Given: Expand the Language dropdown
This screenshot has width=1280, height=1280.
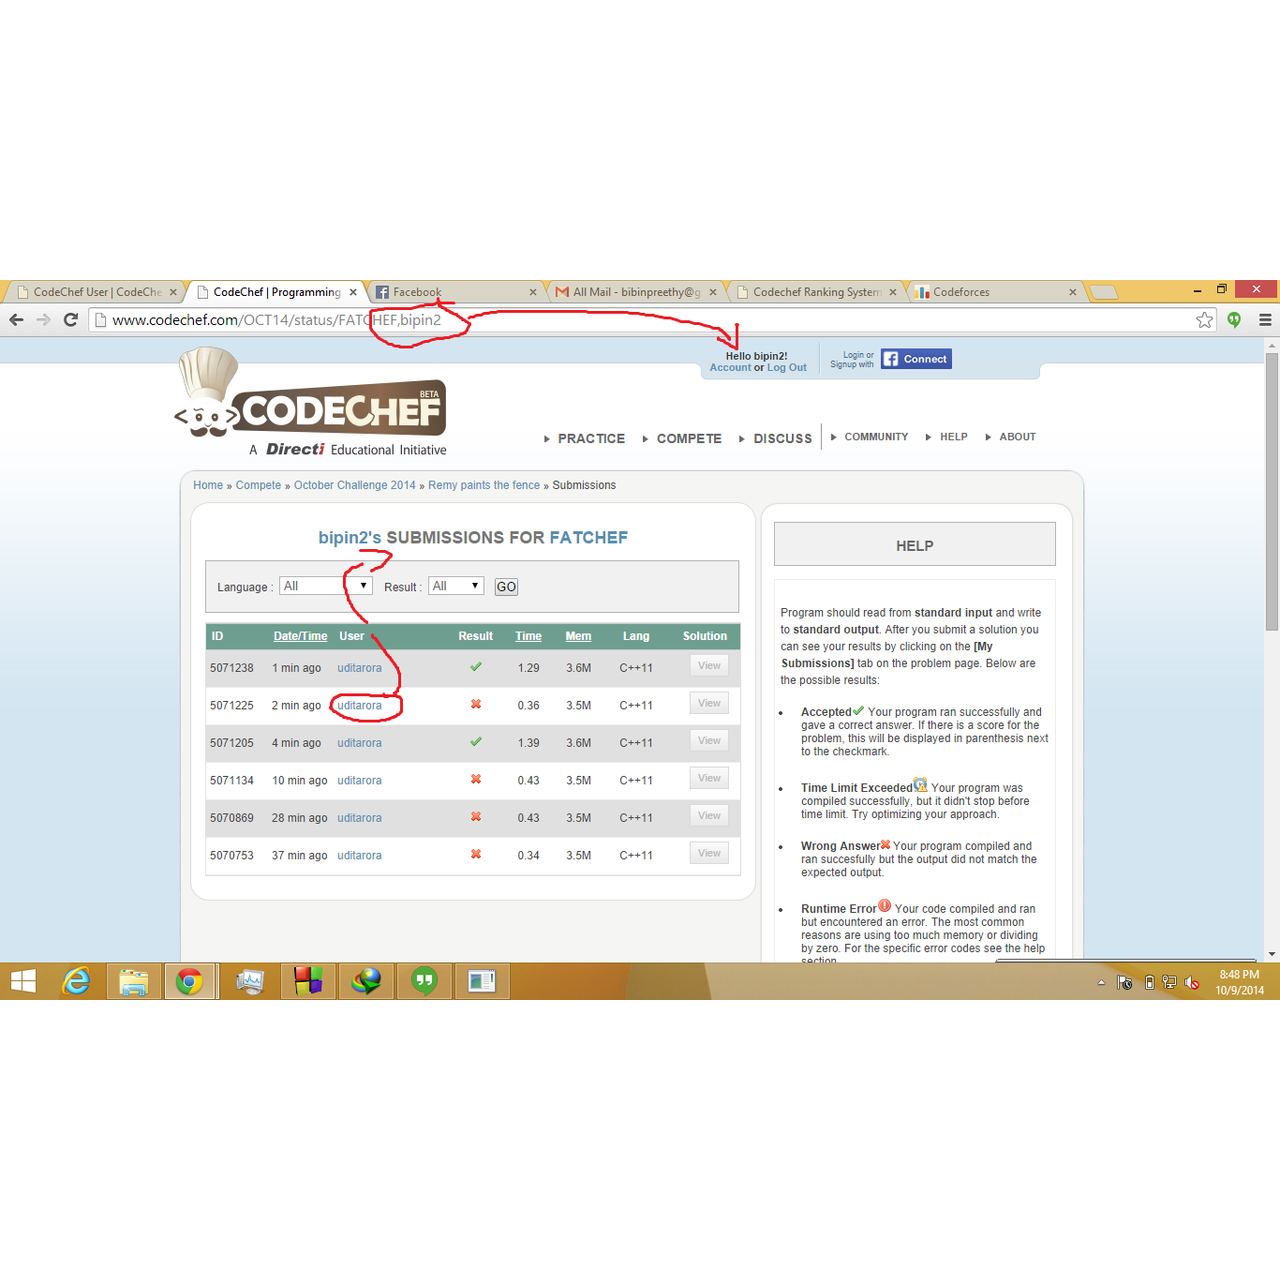Looking at the screenshot, I should point(326,586).
